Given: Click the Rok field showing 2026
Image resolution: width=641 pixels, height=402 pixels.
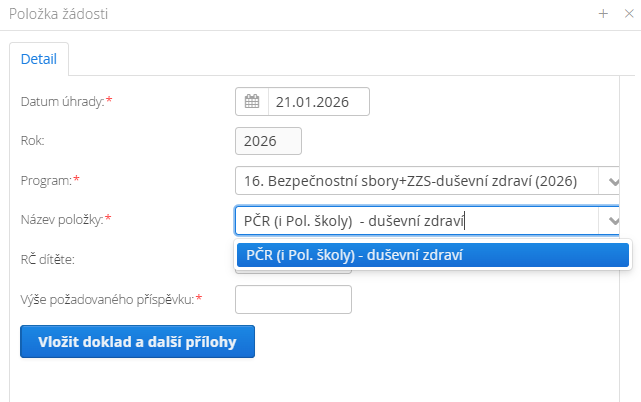Looking at the screenshot, I should [268, 141].
